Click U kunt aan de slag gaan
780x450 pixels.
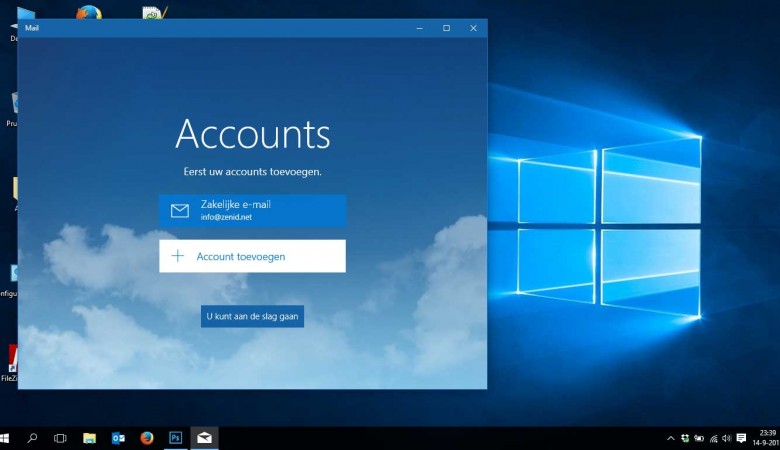(x=252, y=316)
